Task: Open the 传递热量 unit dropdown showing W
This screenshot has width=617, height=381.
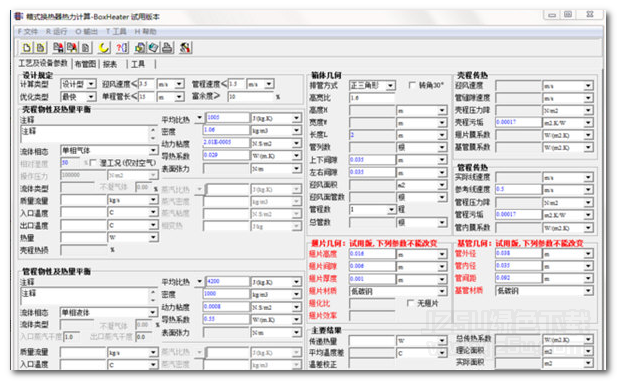Action: click(422, 340)
